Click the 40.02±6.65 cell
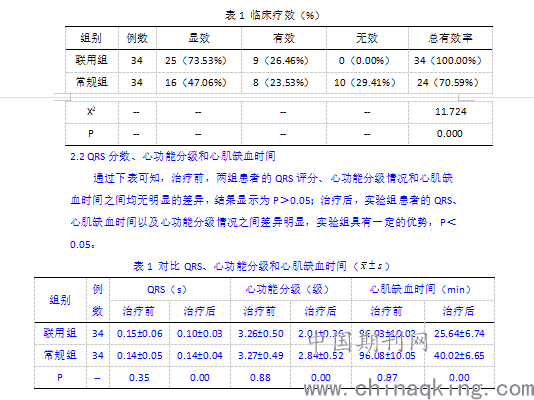 click(x=459, y=356)
